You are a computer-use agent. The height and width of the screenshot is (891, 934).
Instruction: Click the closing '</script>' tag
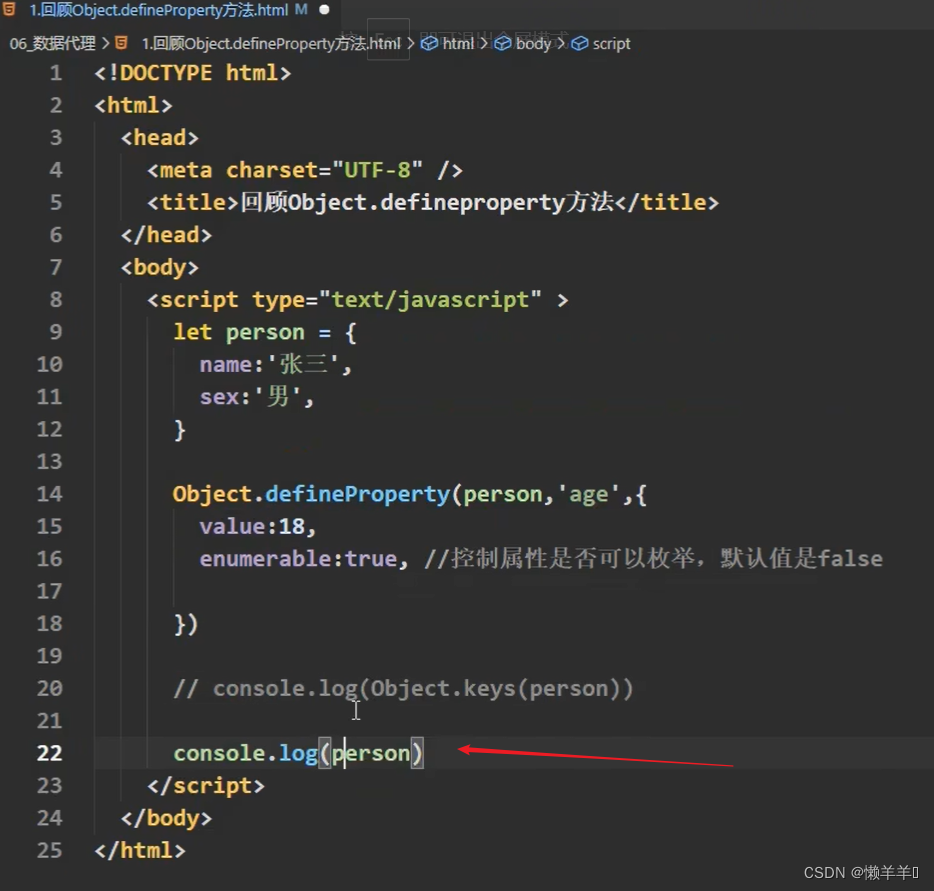click(x=206, y=786)
